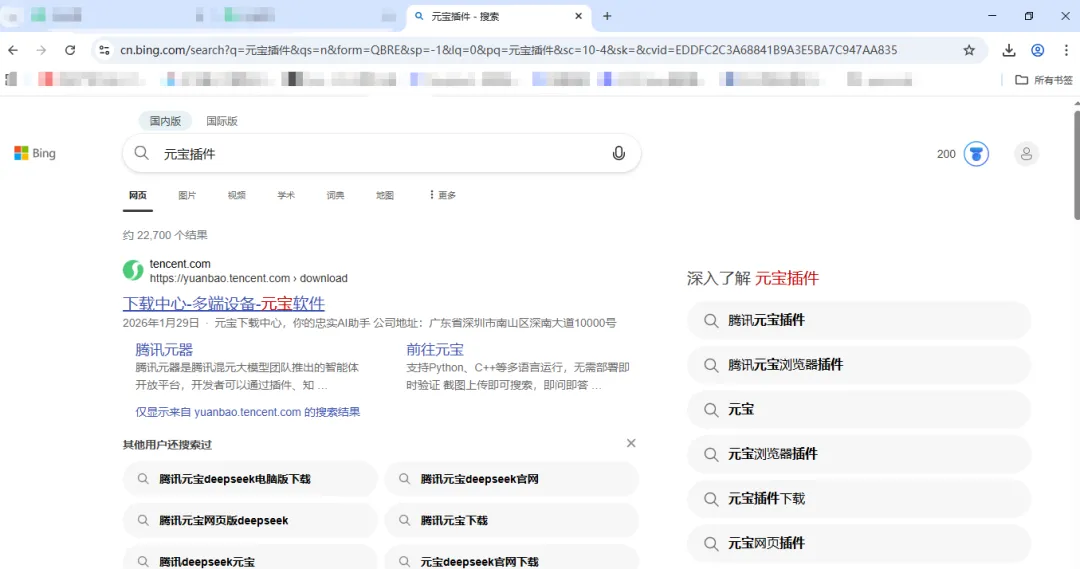1080x569 pixels.
Task: Open the 腾讯元器 sublink
Action: pyautogui.click(x=164, y=350)
